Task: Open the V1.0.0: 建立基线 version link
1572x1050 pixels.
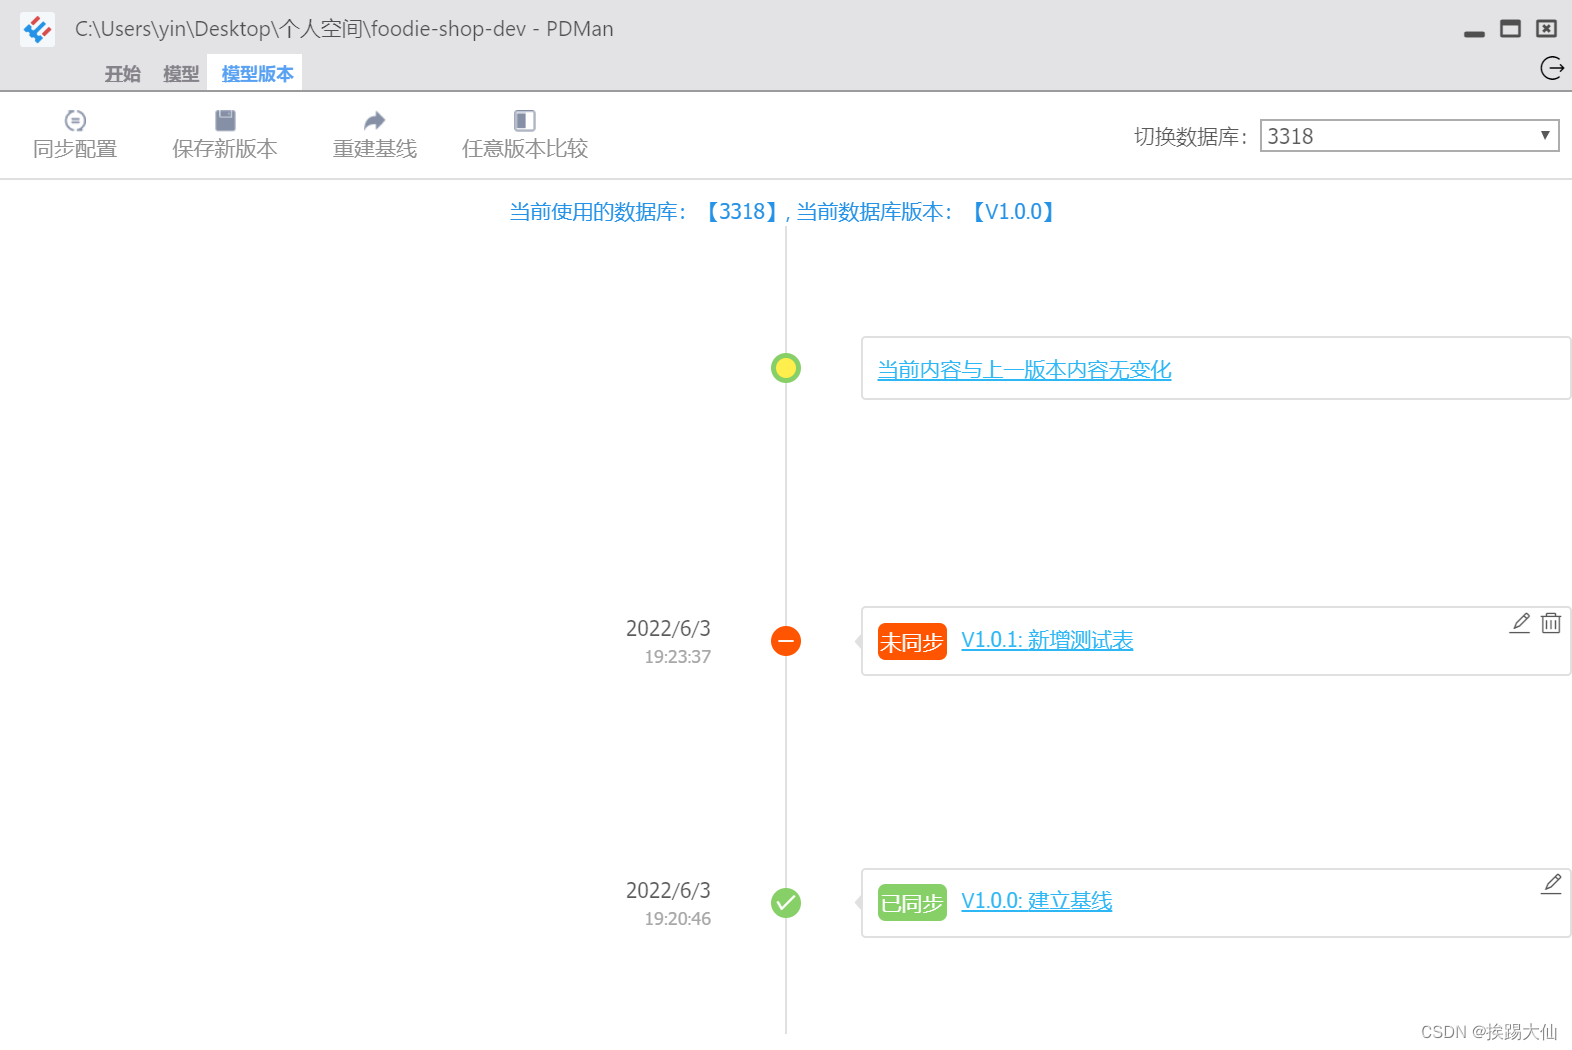Action: (x=1037, y=901)
